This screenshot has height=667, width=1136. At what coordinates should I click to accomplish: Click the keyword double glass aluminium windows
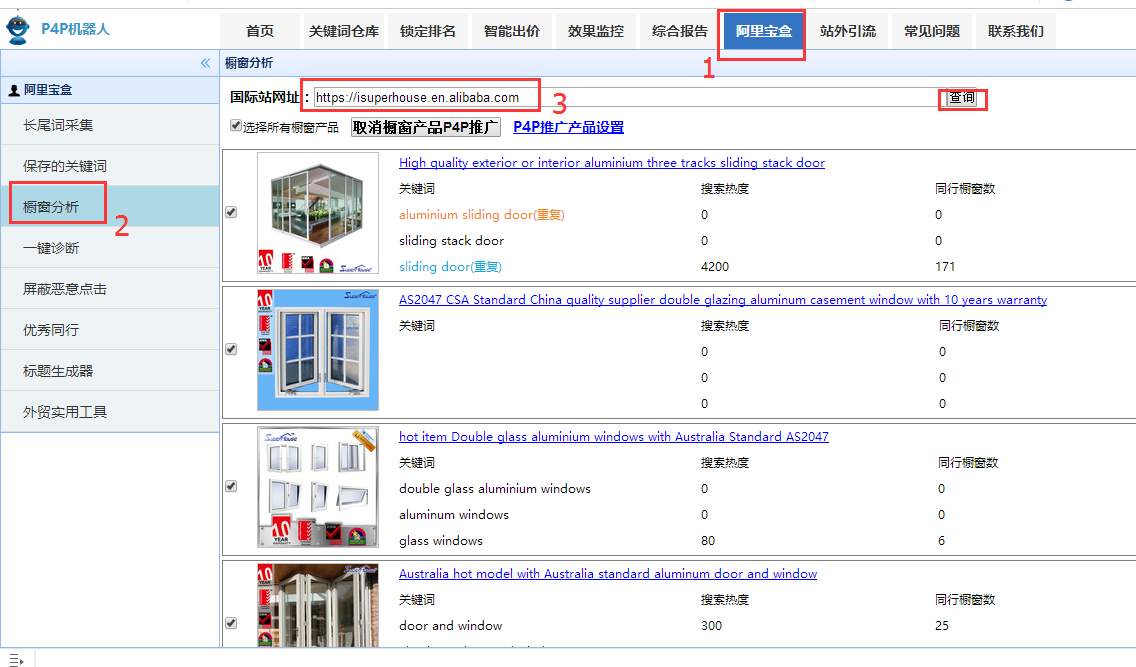pyautogui.click(x=495, y=489)
